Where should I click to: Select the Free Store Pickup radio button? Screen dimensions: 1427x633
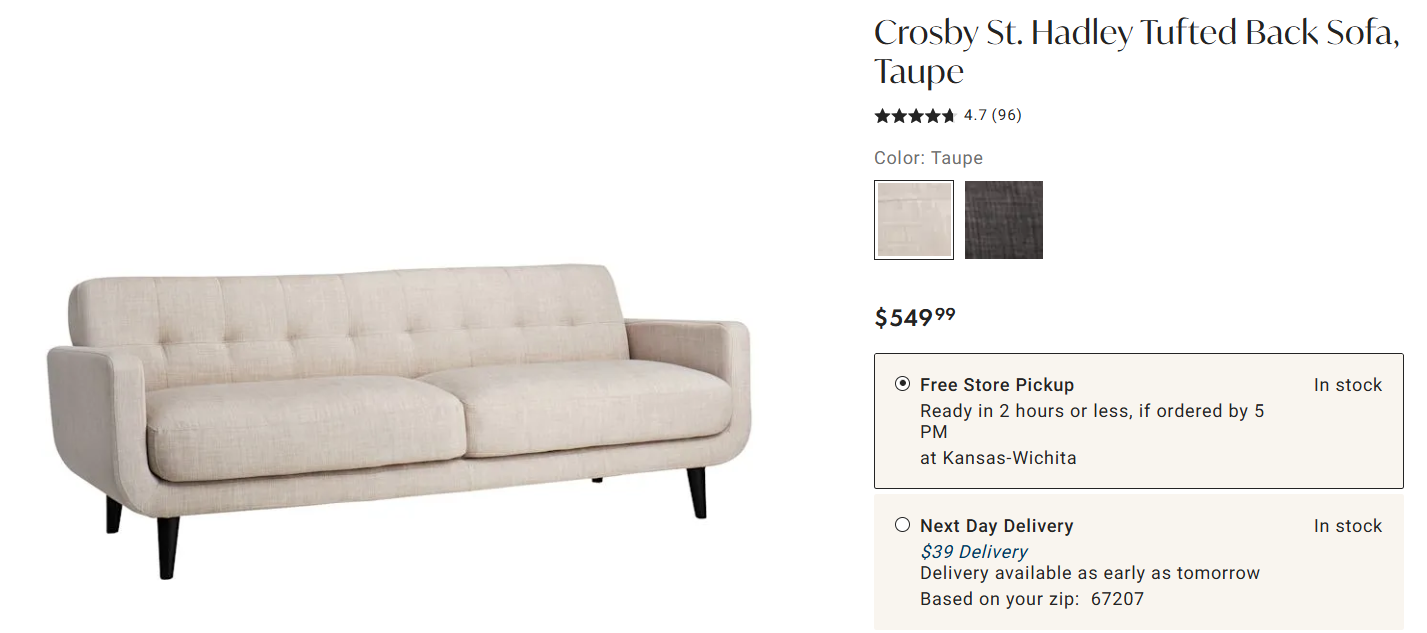tap(903, 384)
